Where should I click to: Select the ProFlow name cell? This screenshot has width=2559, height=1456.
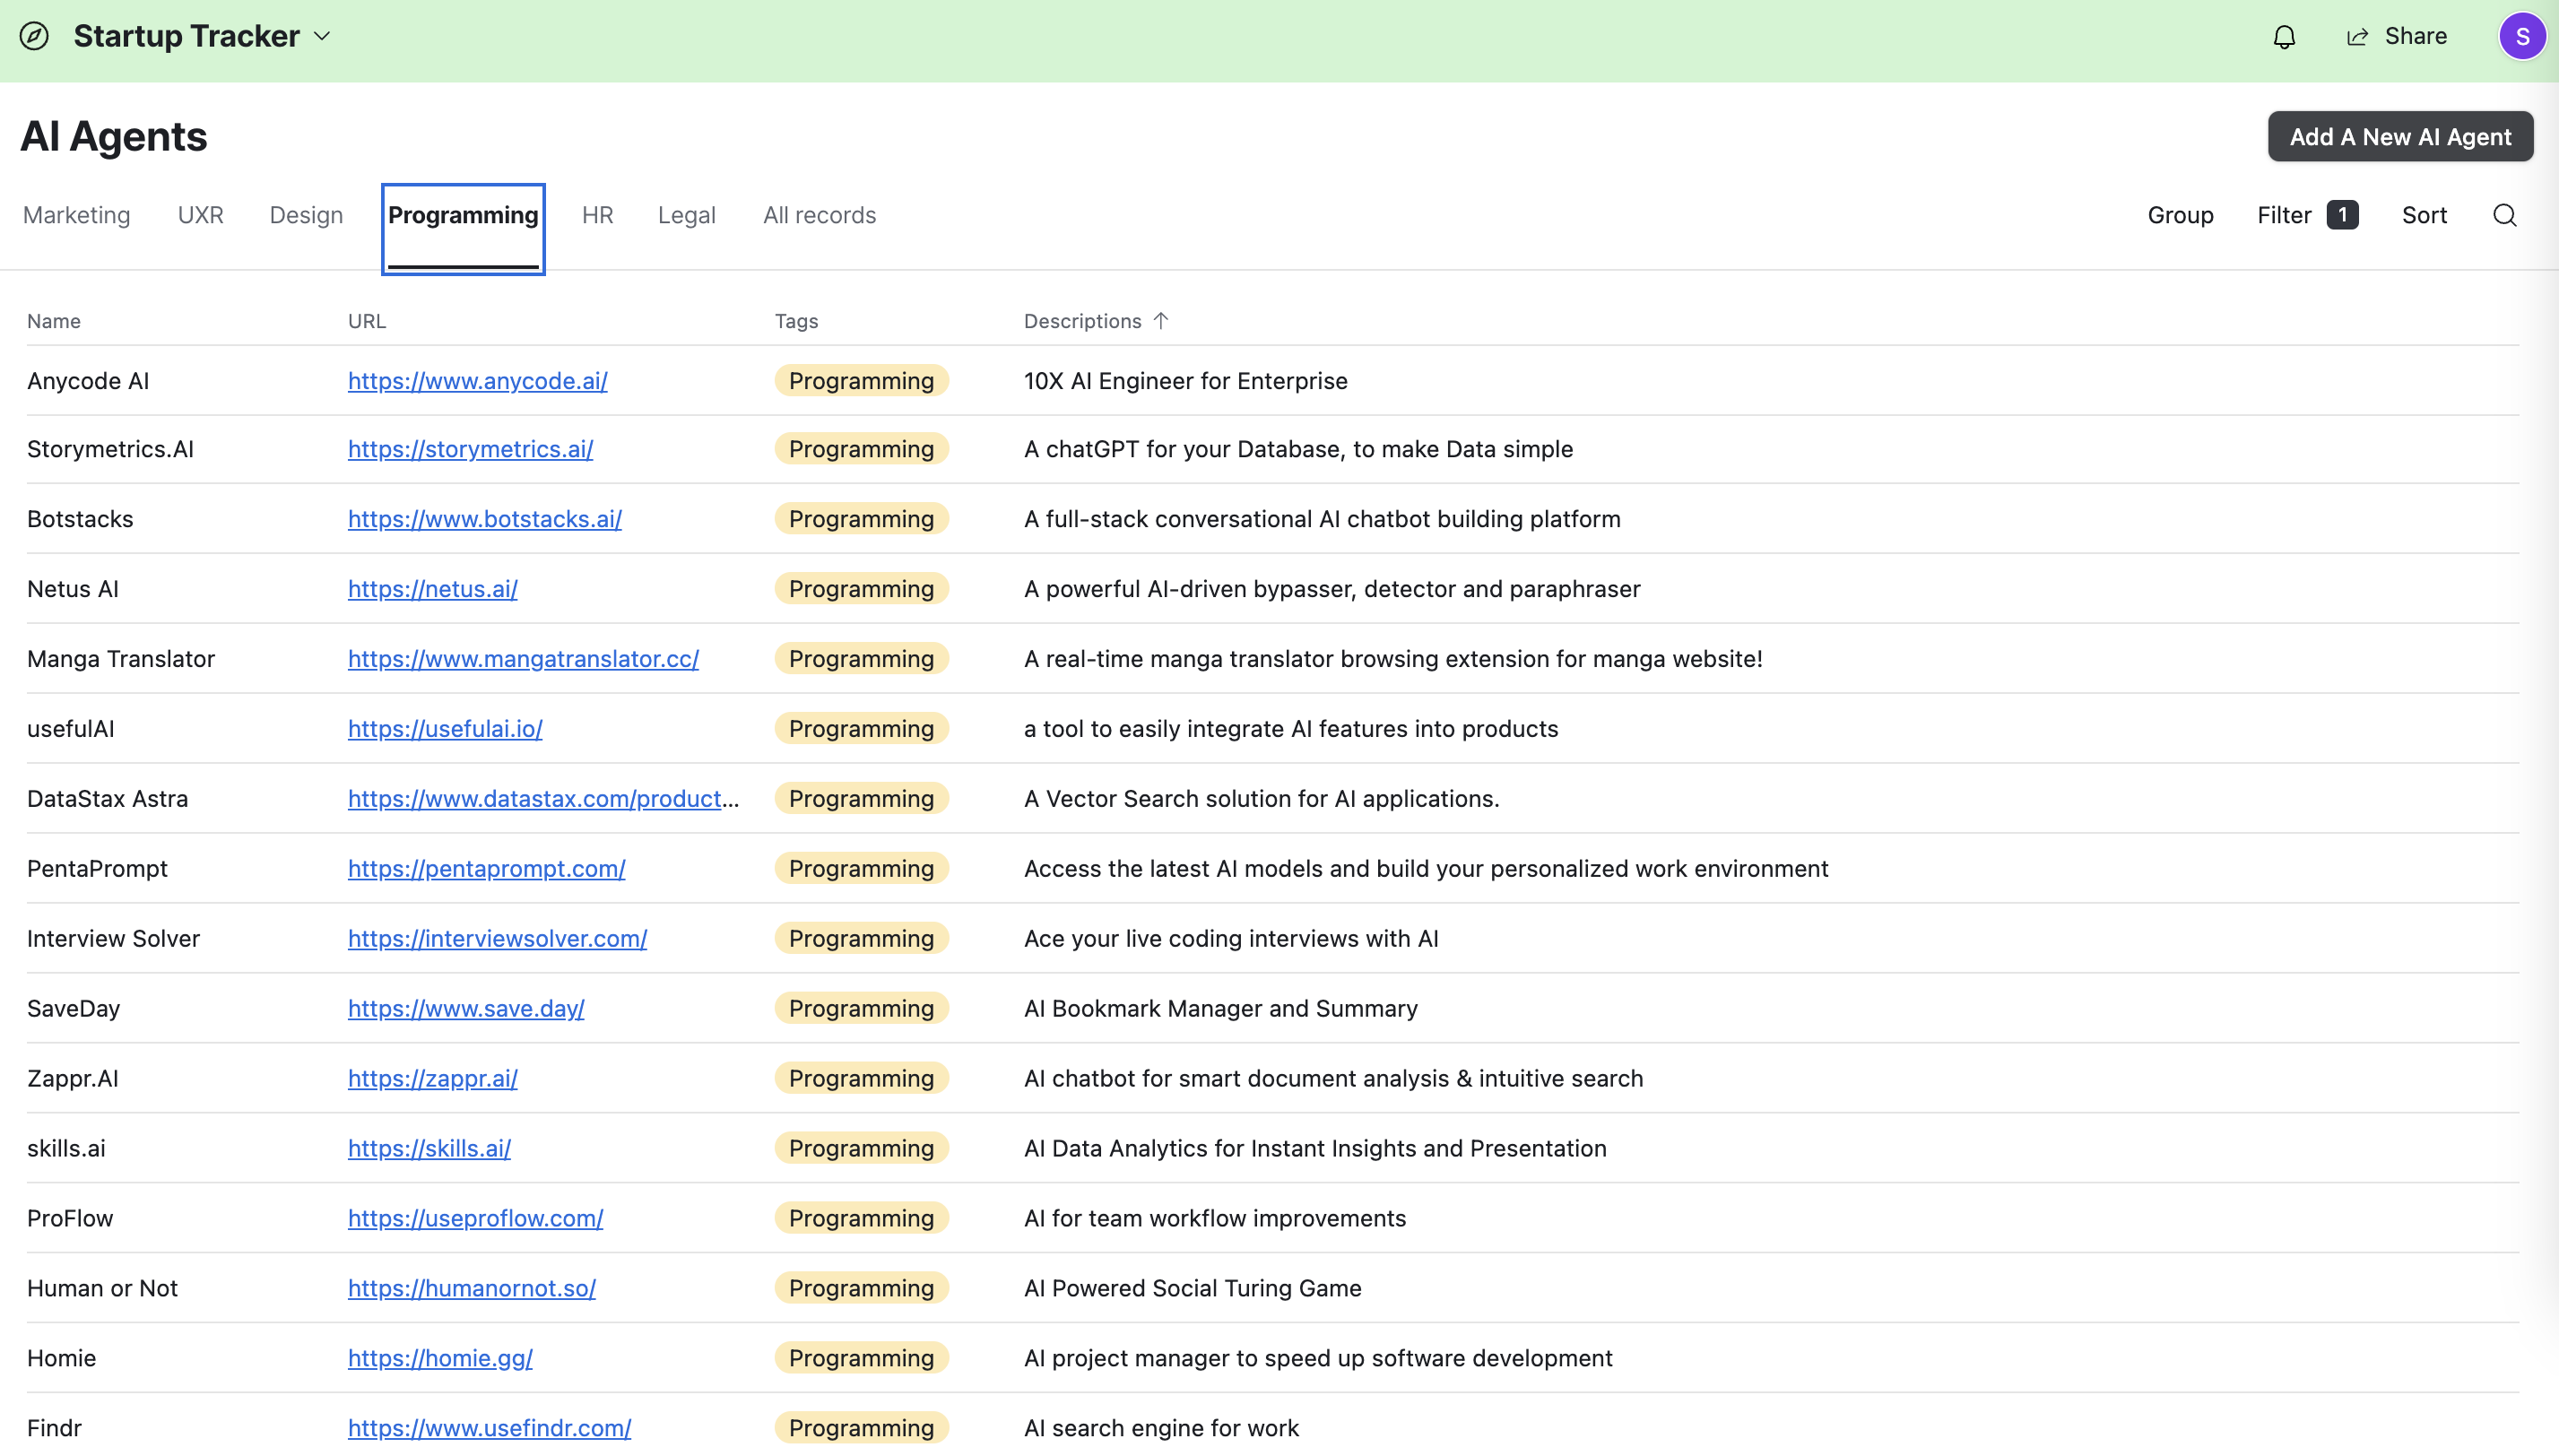point(70,1219)
